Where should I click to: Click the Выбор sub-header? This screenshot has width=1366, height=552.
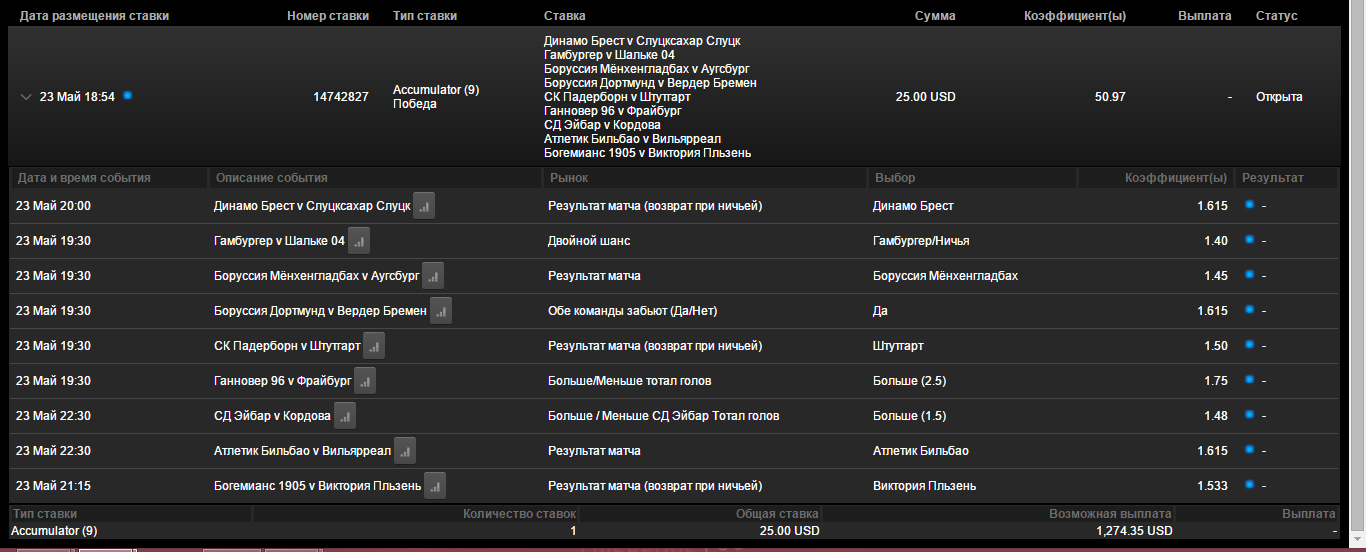(895, 178)
